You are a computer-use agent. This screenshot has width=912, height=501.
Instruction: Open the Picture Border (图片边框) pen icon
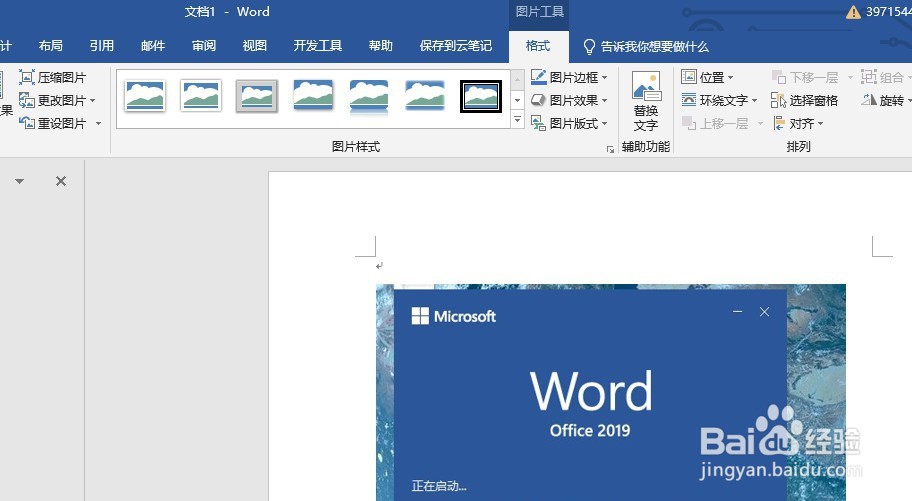pos(539,77)
